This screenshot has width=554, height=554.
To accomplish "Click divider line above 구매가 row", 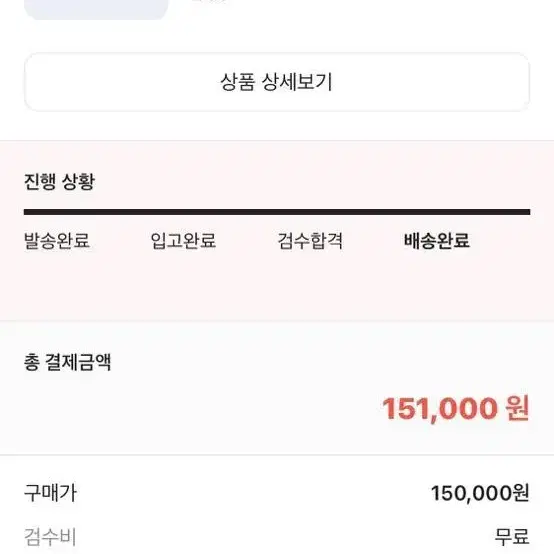I will [x=277, y=455].
